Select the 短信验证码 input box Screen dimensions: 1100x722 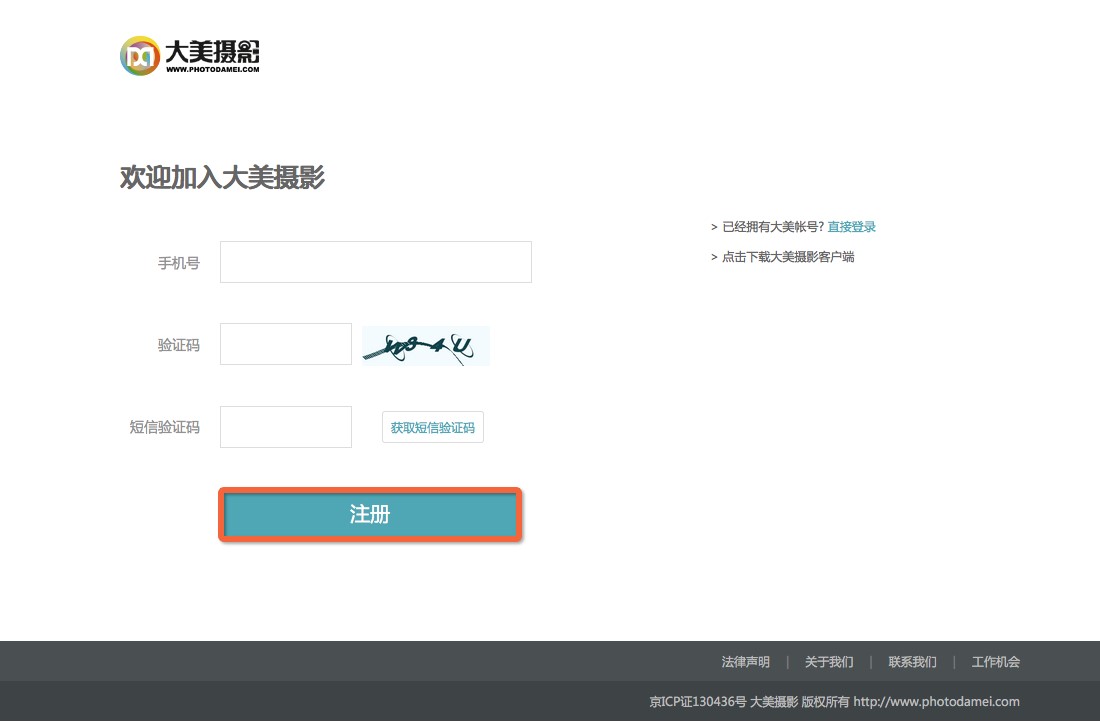tap(285, 427)
